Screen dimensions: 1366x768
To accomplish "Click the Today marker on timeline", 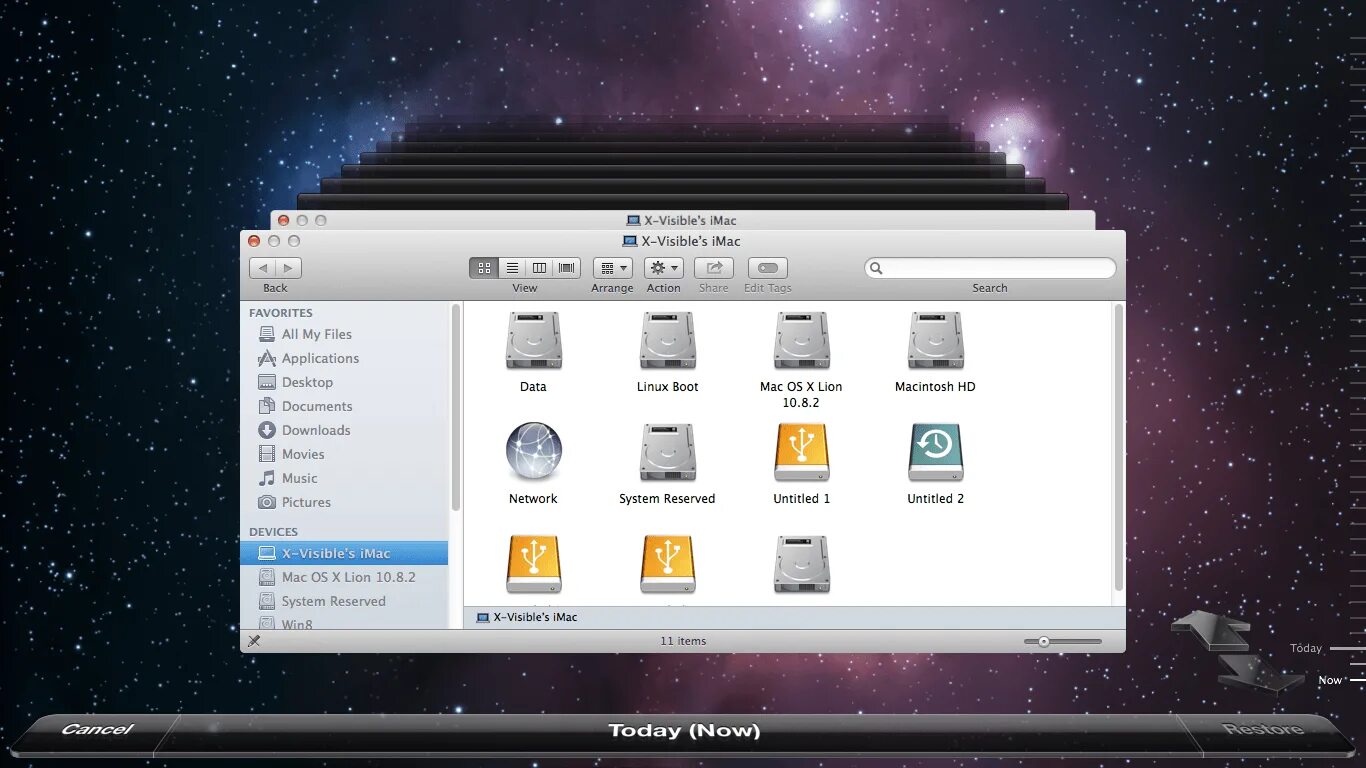I will click(1306, 648).
